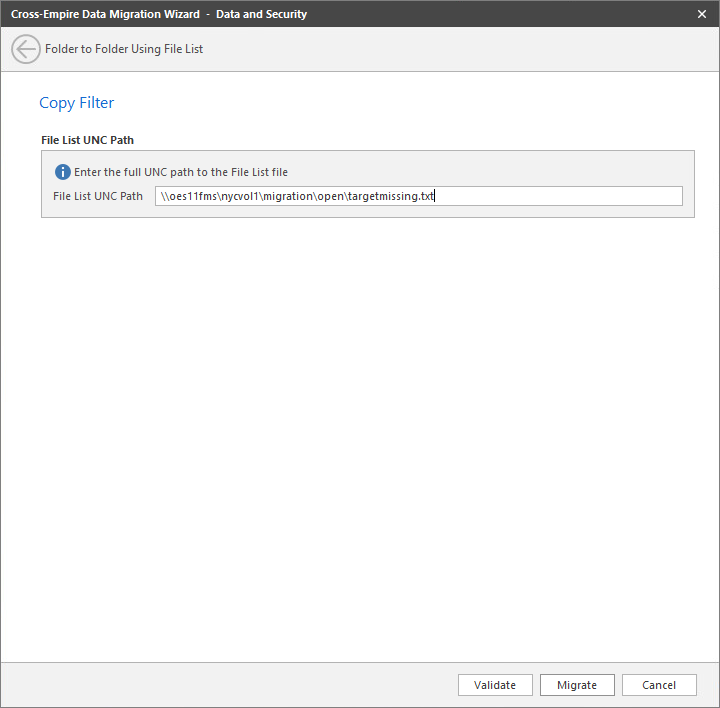Click the File List UNC Path field label
The image size is (720, 708).
pos(98,196)
